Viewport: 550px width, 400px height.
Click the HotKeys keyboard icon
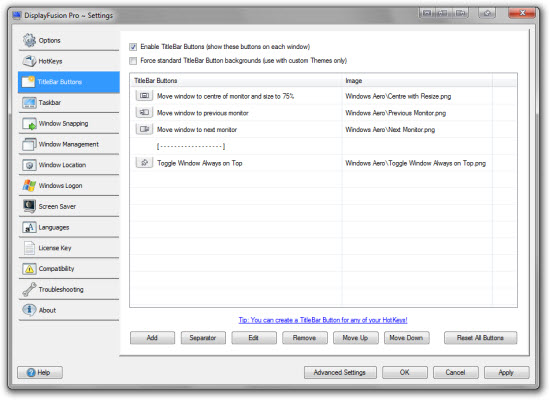click(x=29, y=61)
